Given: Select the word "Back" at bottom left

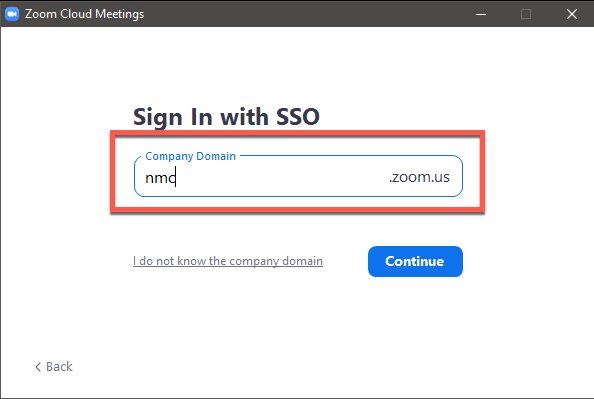Looking at the screenshot, I should [59, 367].
